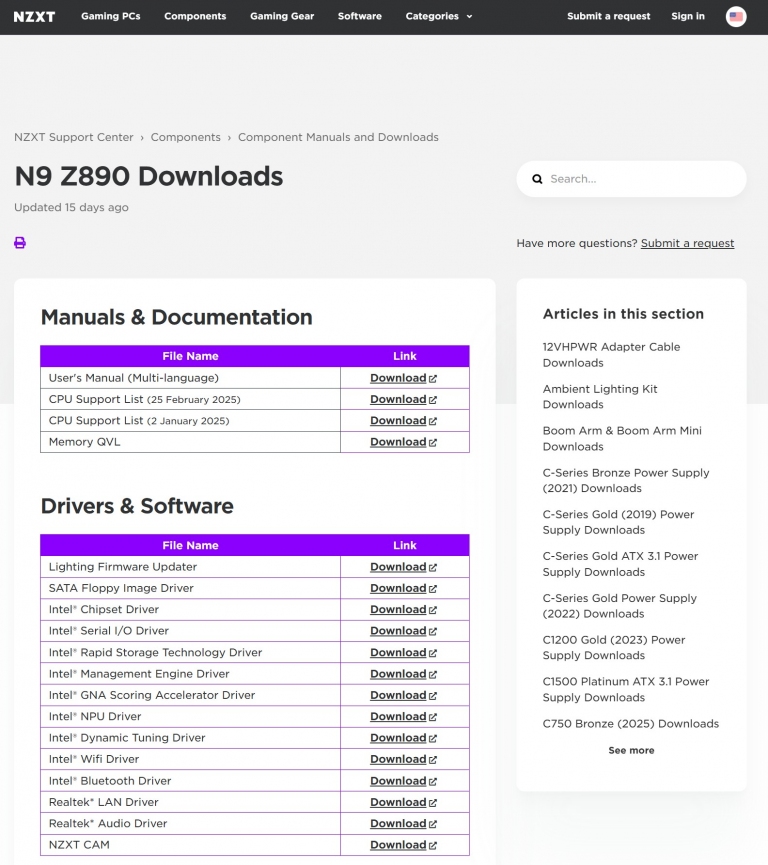Expand the Categories dropdown
The height and width of the screenshot is (865, 768).
[x=439, y=17]
